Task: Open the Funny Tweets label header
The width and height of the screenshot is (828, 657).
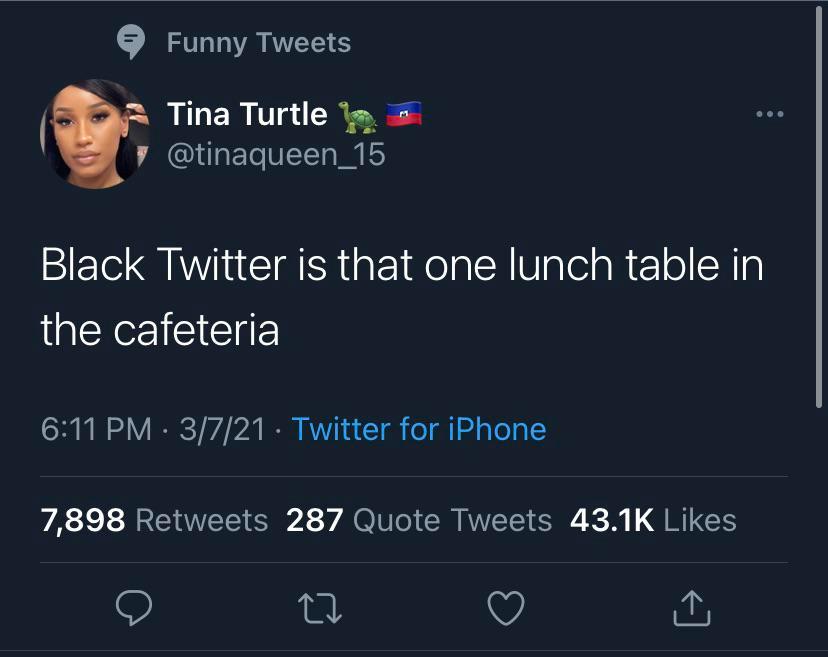Action: coord(260,42)
